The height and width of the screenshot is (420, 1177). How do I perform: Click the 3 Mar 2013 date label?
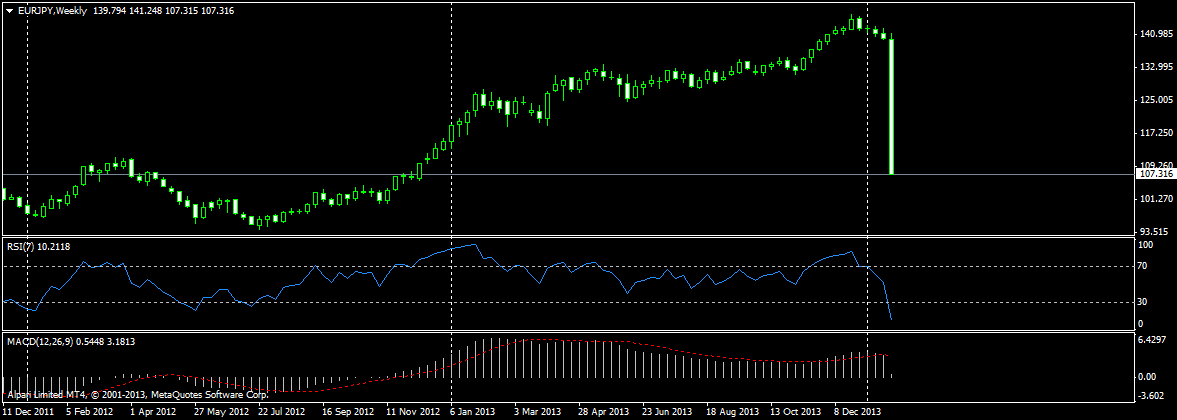pos(538,412)
